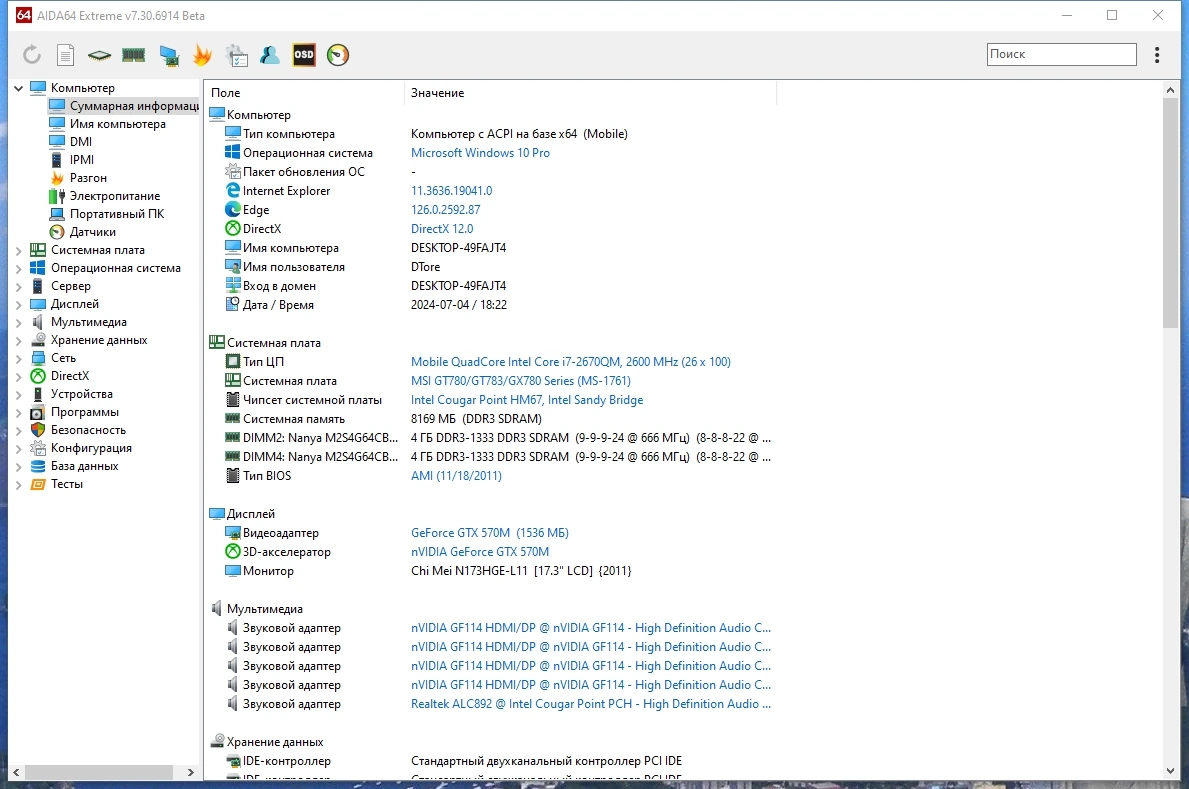Screen dimensions: 1189x789
Task: Open the nVIDIA GeForce GTX 570M link
Action: 480,552
